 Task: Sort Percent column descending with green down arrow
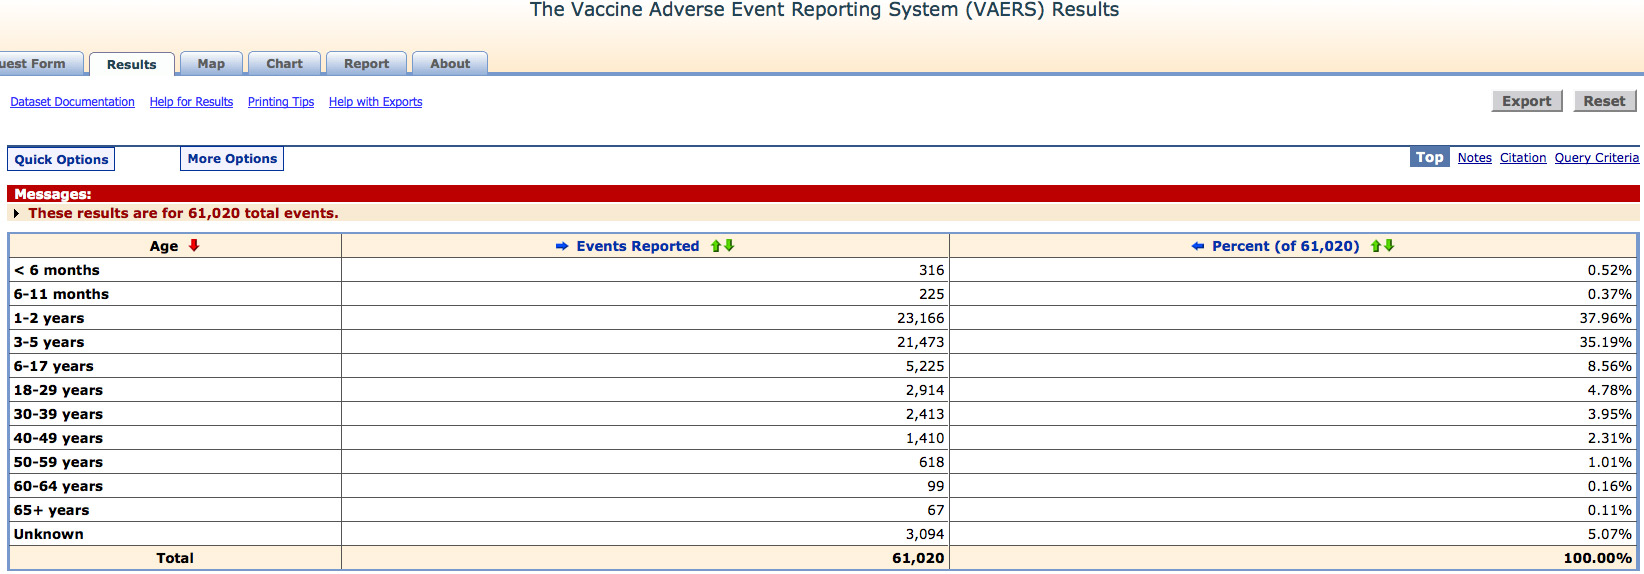pos(1389,246)
